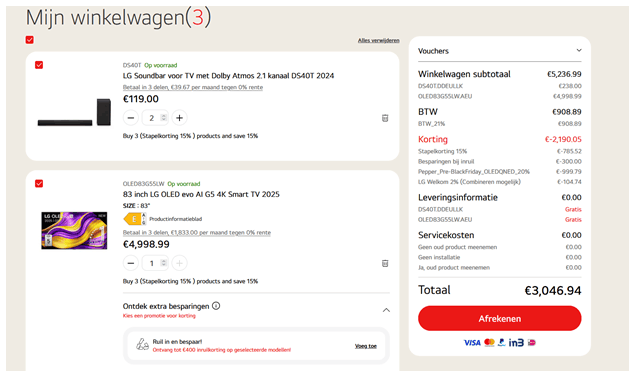Increase soundbar quantity with plus button
The image size is (633, 371).
179,118
